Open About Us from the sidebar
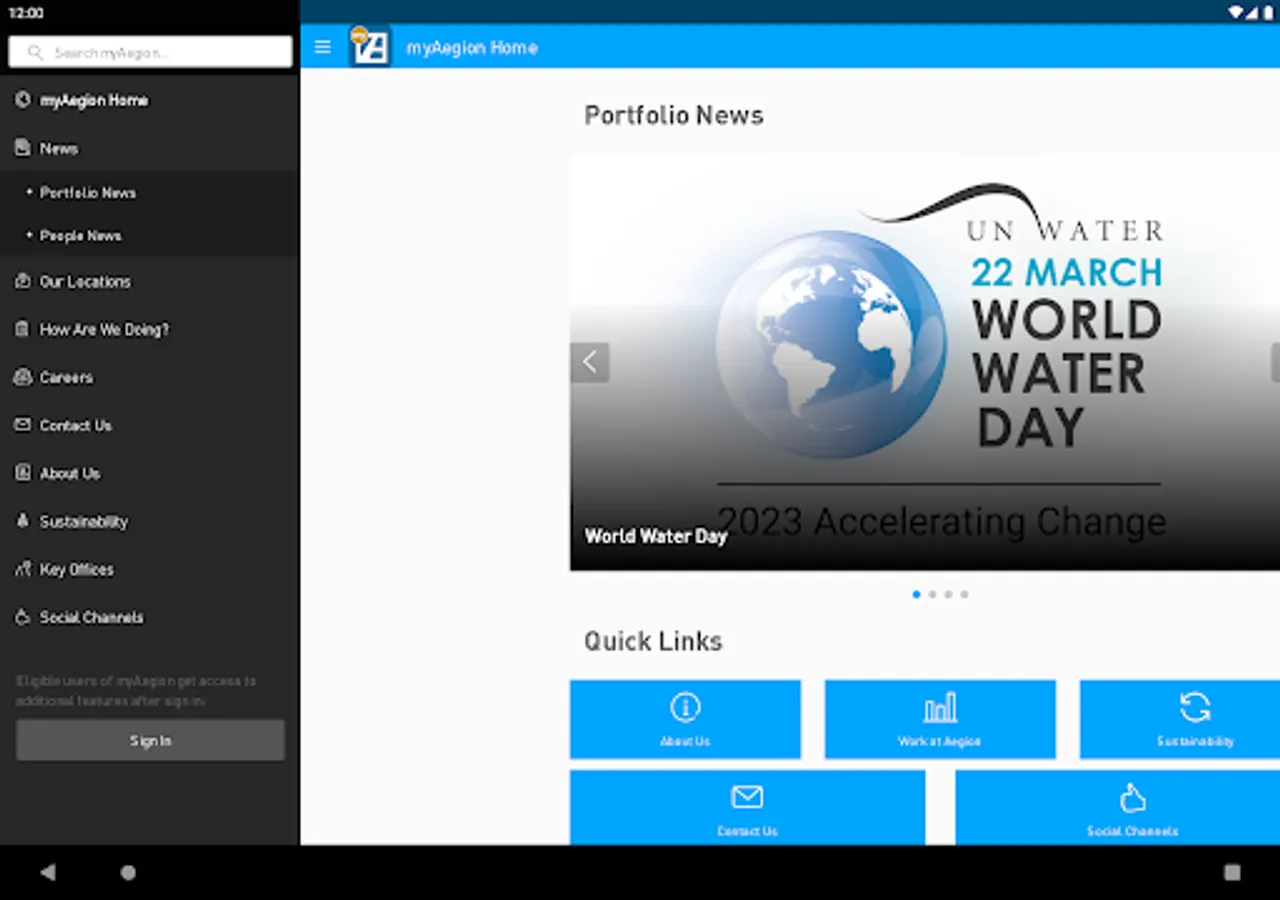 click(150, 473)
